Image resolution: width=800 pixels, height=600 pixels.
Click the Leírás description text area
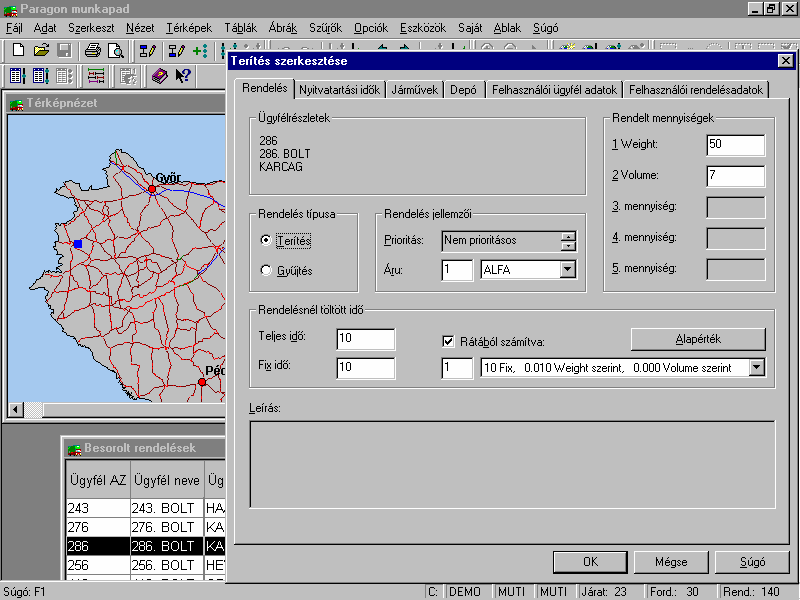(512, 464)
